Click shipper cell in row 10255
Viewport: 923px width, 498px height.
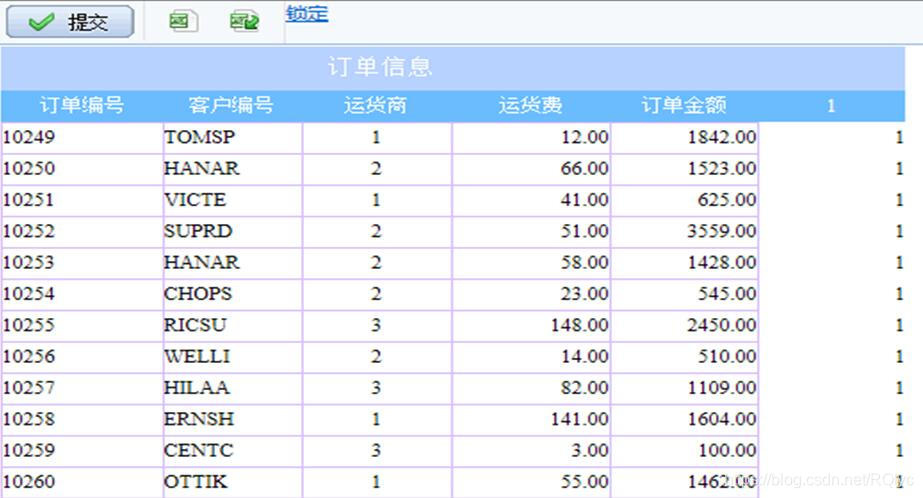tap(377, 326)
